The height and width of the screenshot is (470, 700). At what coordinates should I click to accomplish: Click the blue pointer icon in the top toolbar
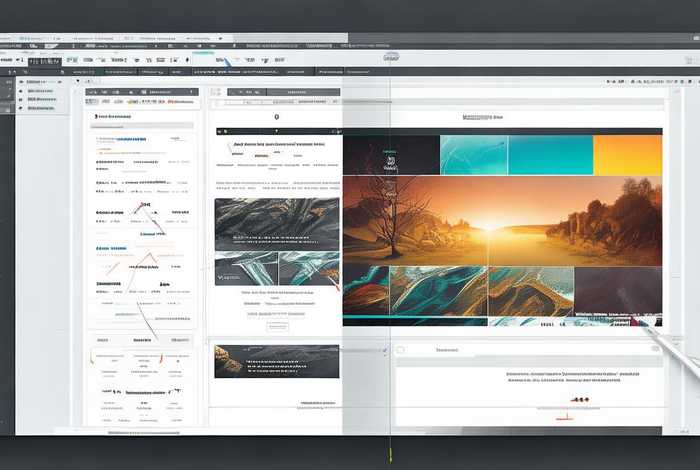[228, 62]
